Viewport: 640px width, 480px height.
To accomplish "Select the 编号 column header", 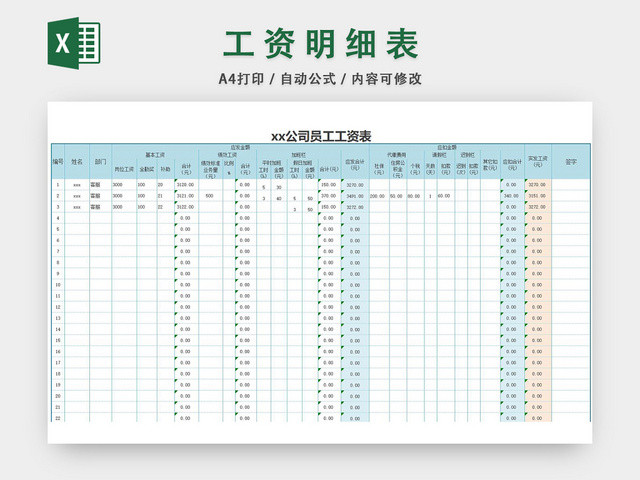I will (x=58, y=161).
